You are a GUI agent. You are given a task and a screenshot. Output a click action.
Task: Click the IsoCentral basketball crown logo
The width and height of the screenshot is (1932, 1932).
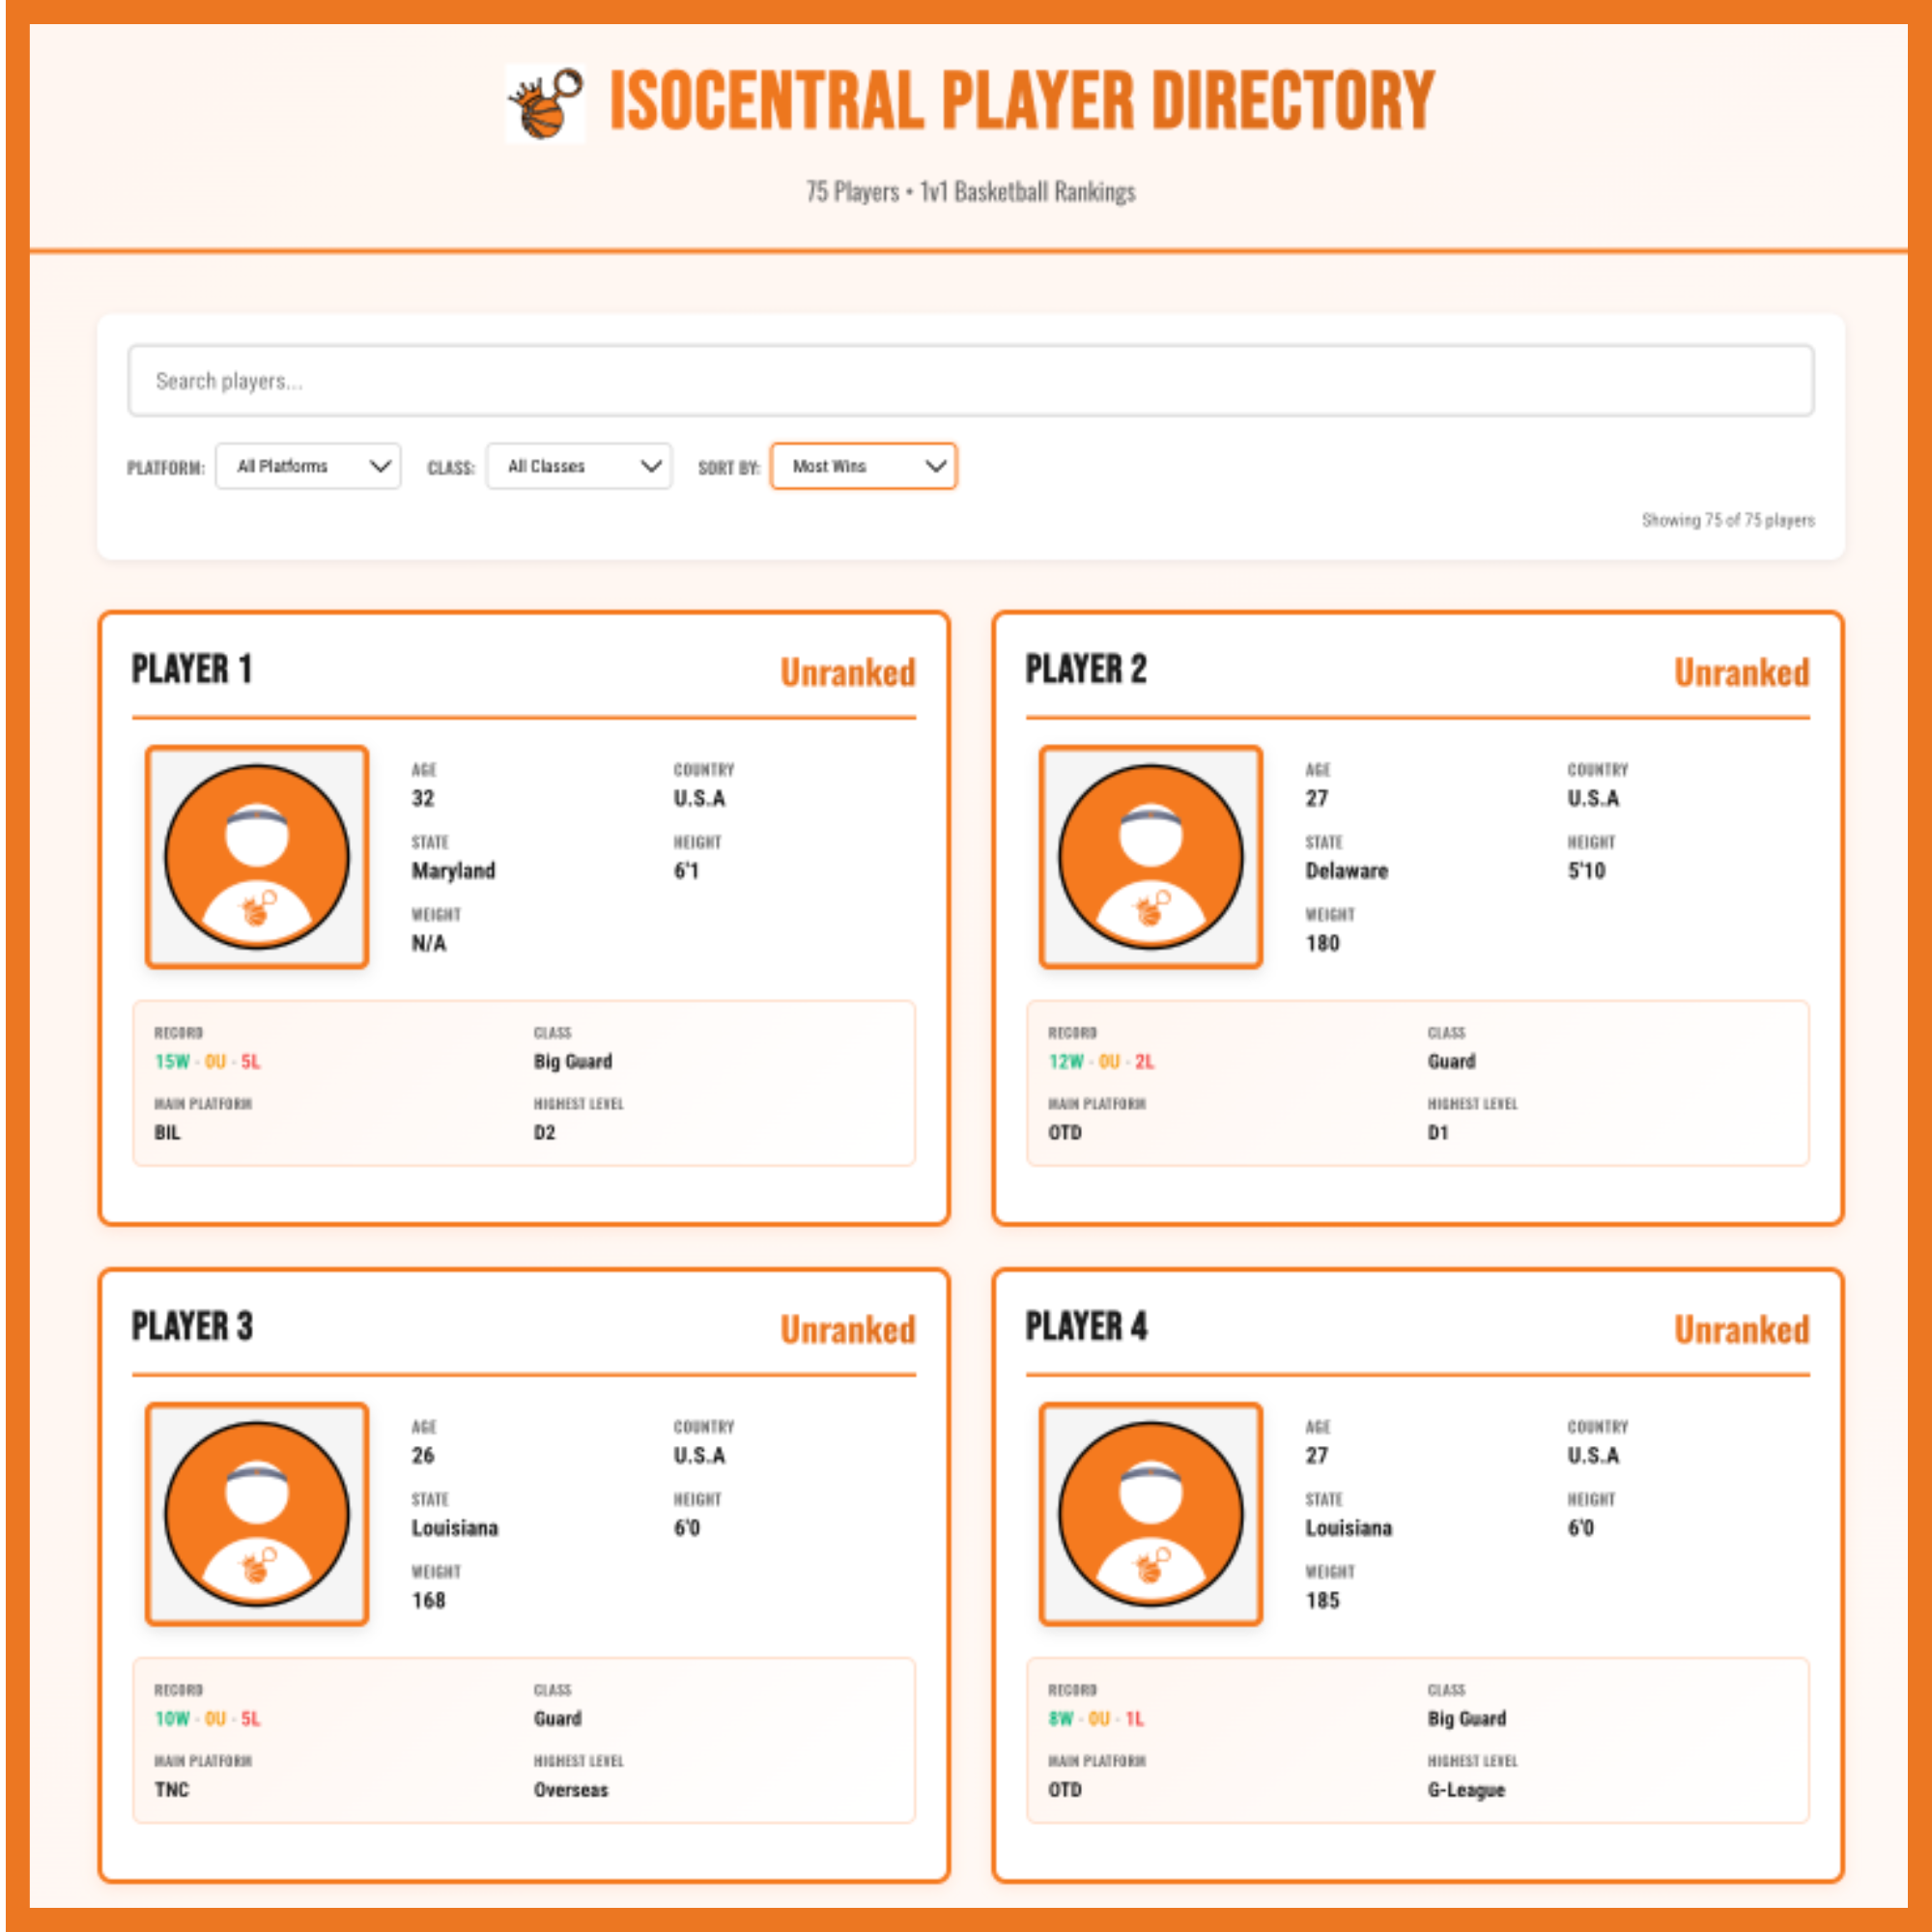545,104
